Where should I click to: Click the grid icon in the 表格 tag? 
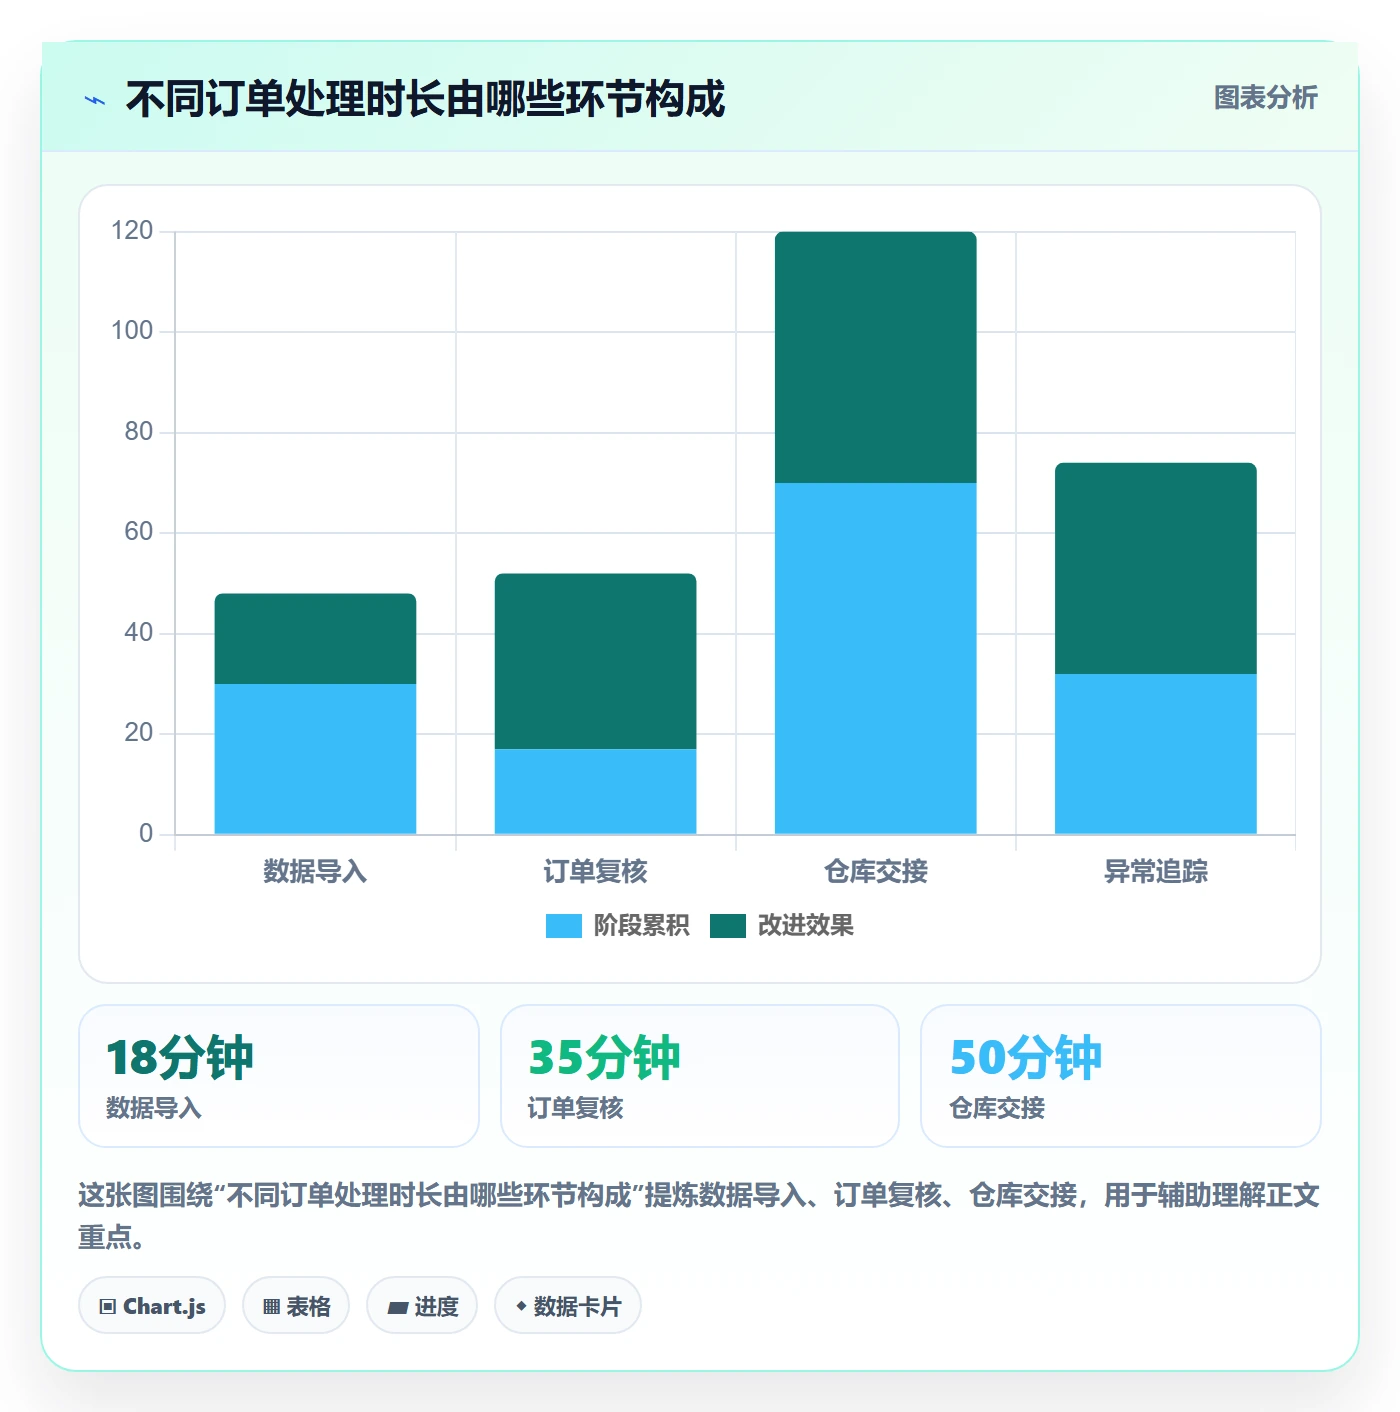(x=271, y=1306)
